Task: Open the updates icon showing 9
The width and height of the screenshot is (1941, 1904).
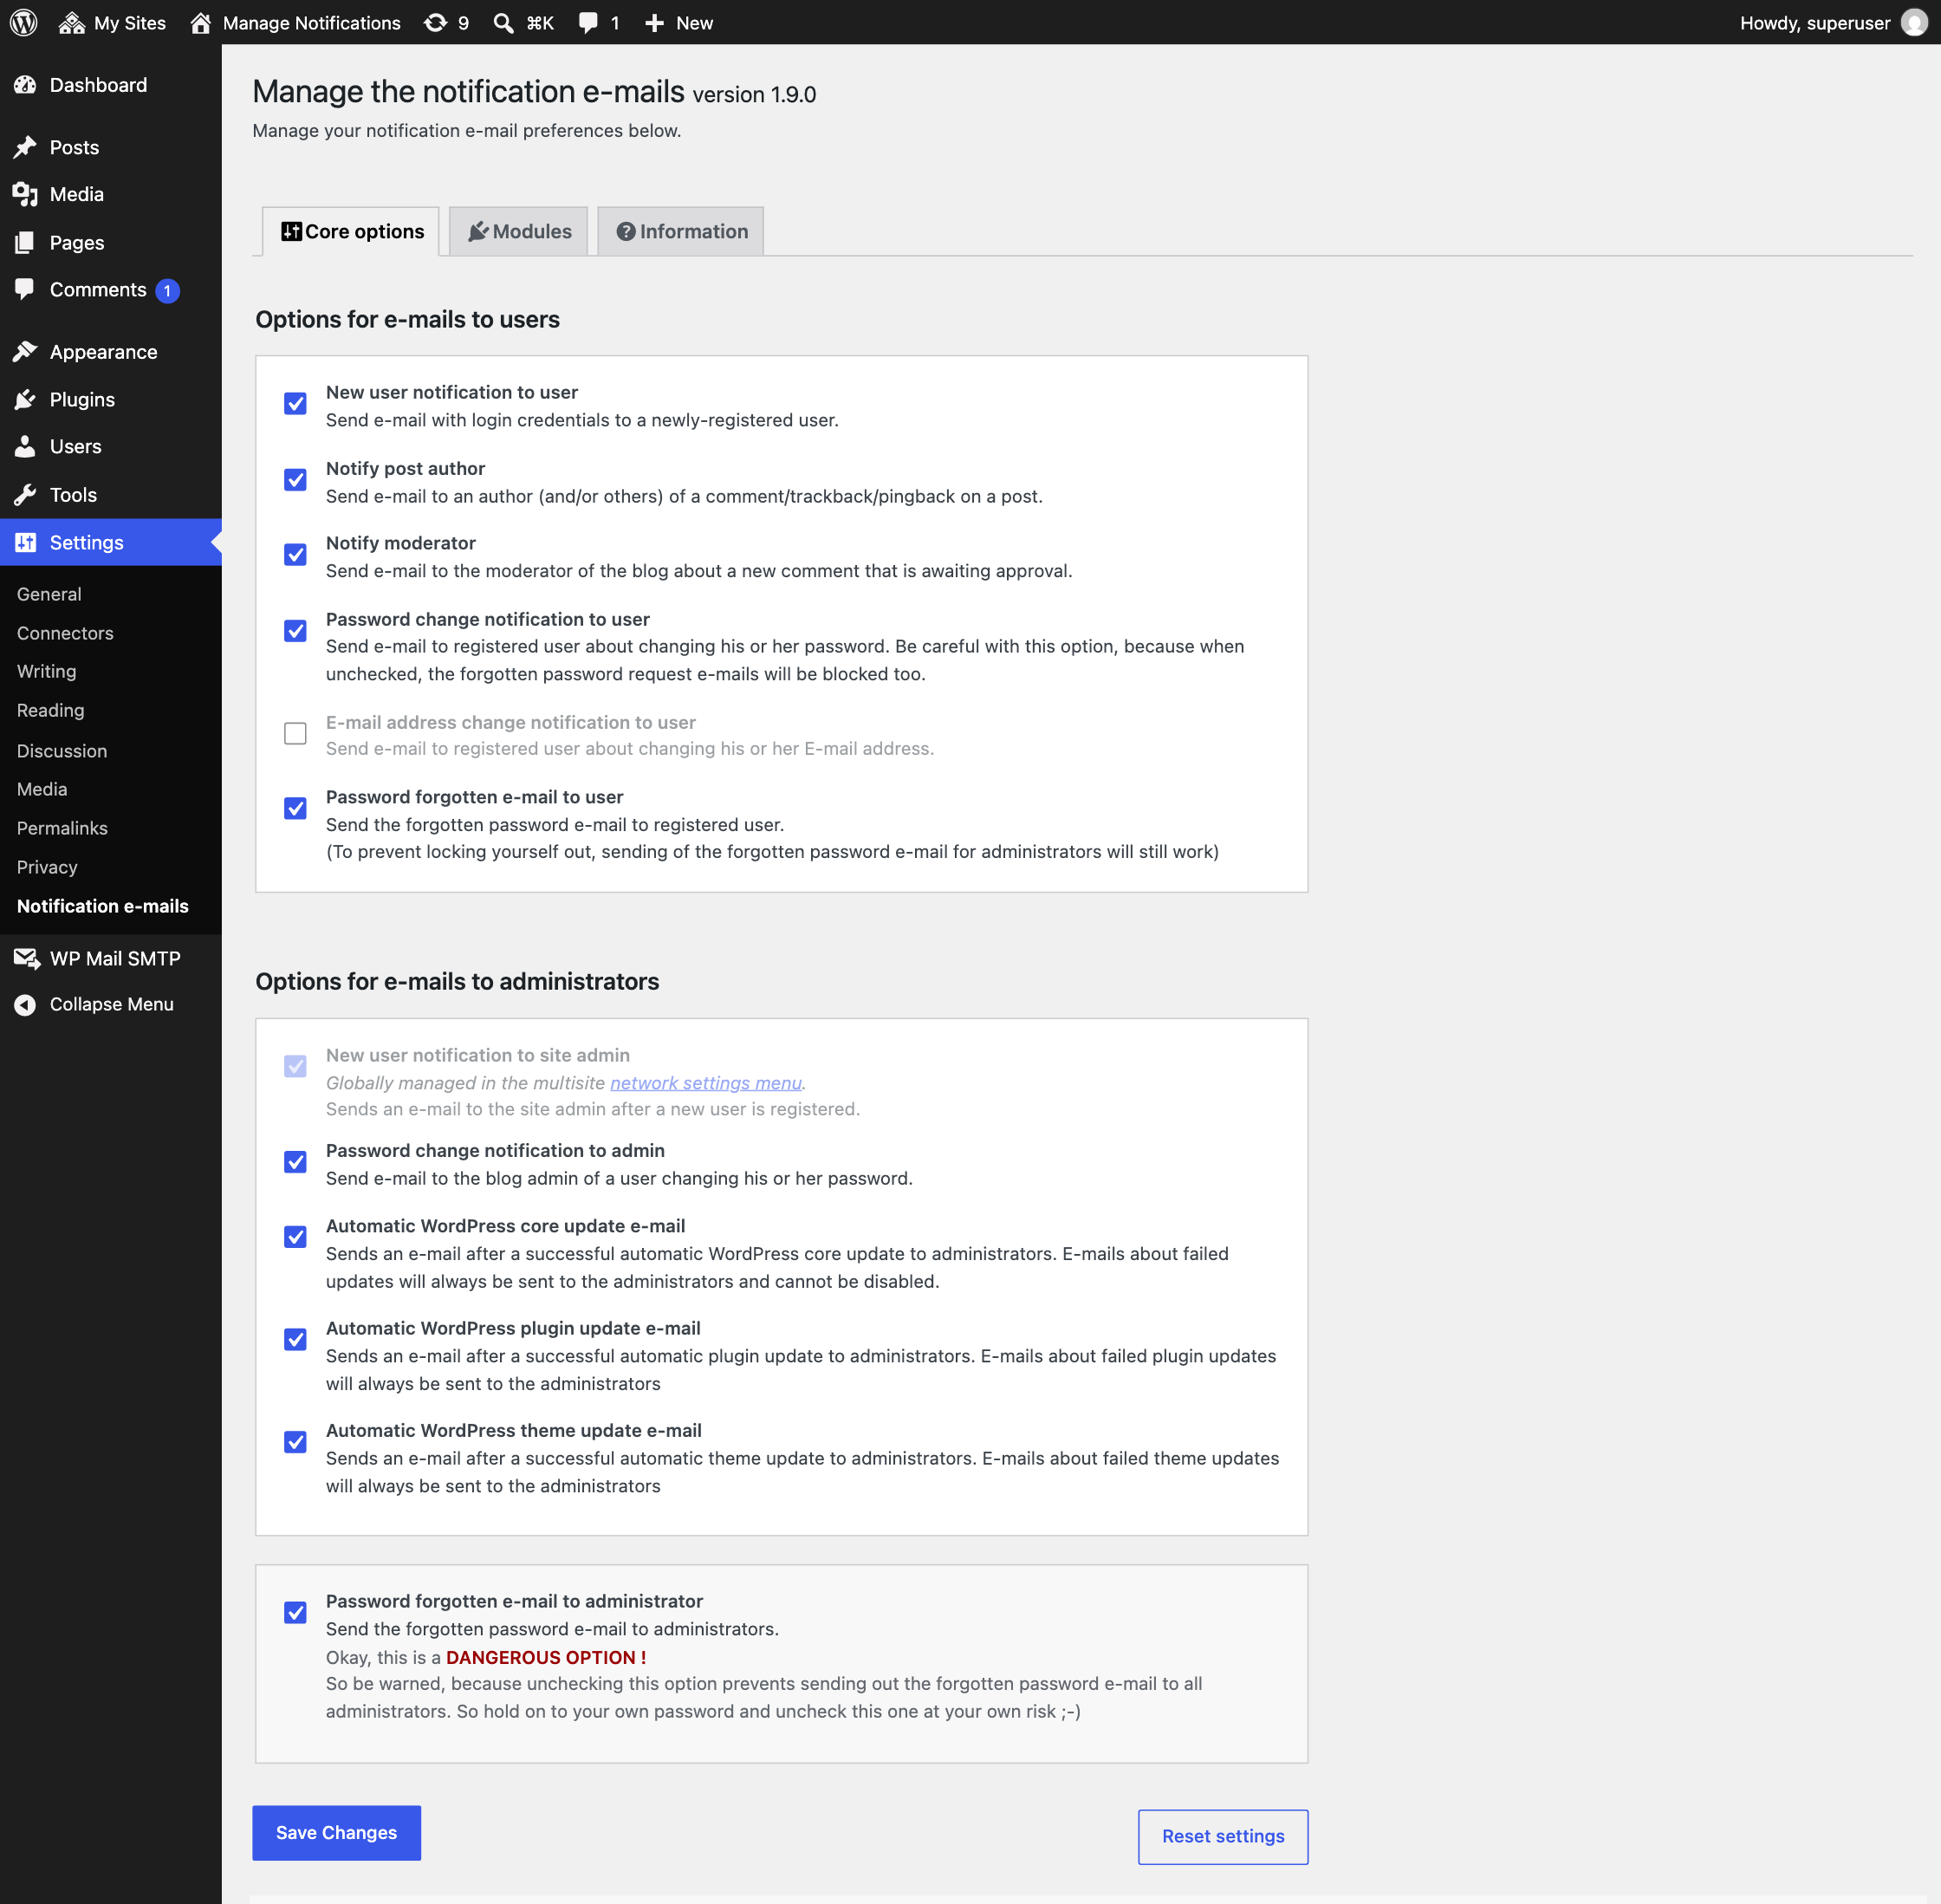Action: [435, 22]
